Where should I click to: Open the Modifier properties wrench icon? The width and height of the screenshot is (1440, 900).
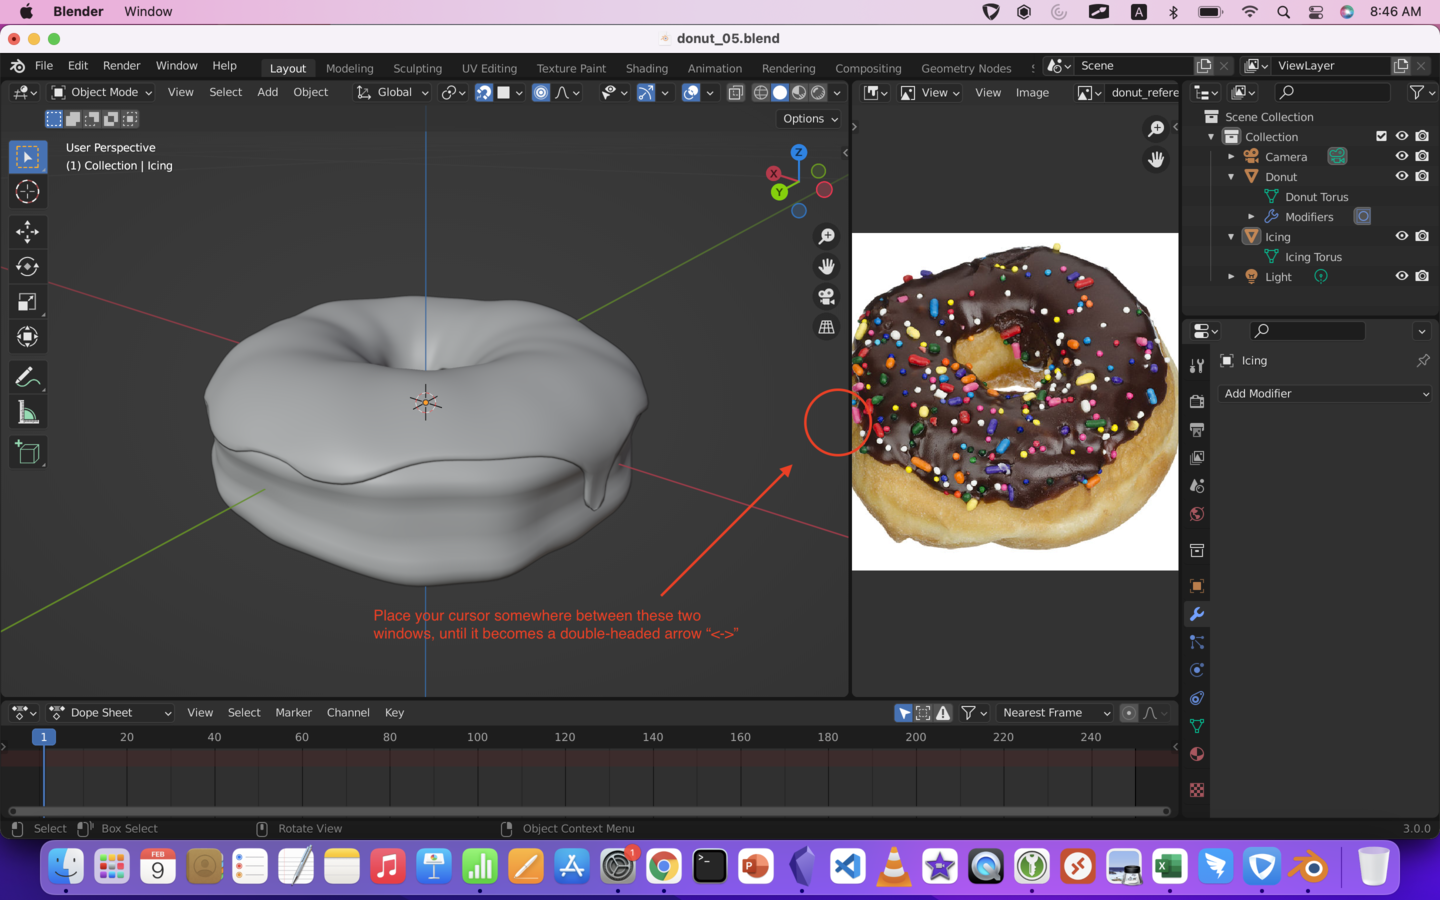[1197, 614]
